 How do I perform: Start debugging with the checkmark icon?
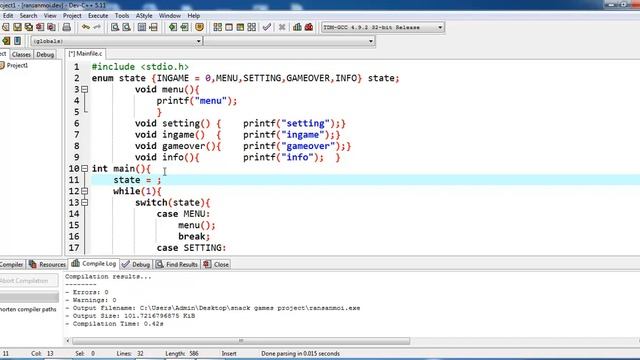click(267, 27)
